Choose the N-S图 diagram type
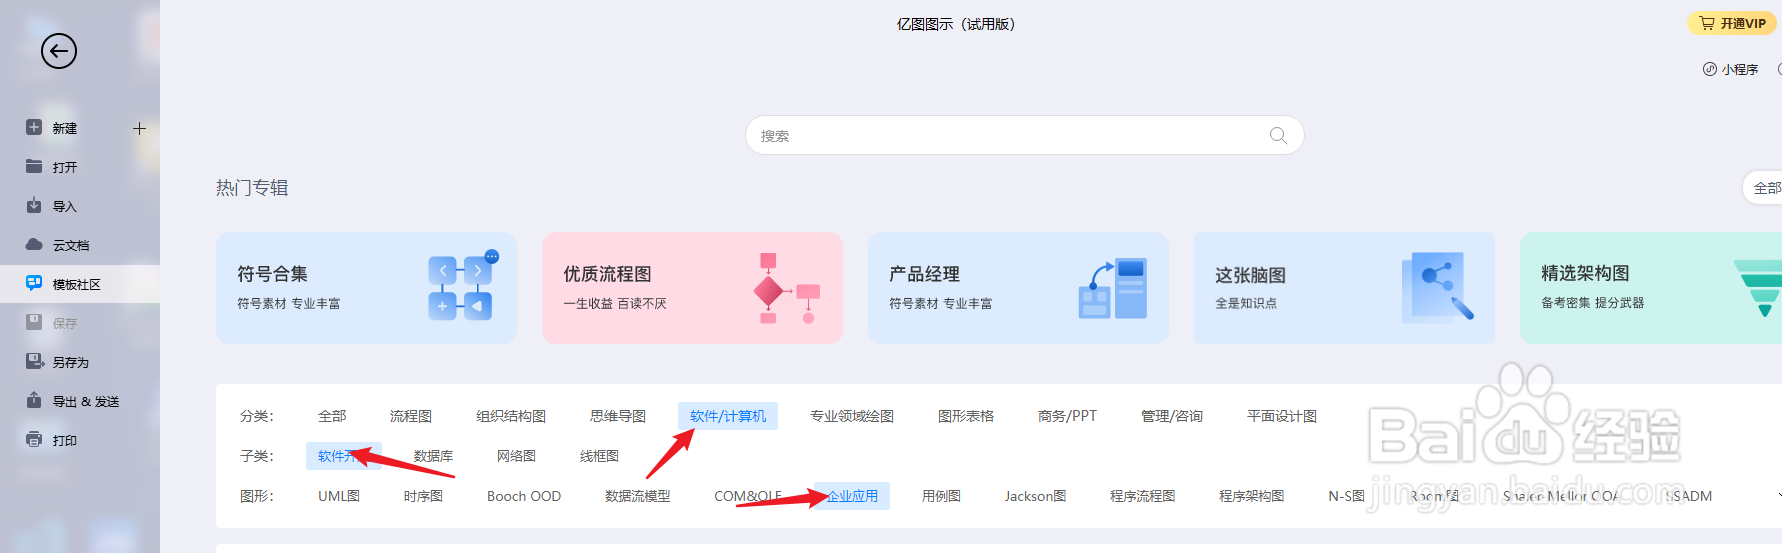The image size is (1782, 553). click(x=1346, y=496)
